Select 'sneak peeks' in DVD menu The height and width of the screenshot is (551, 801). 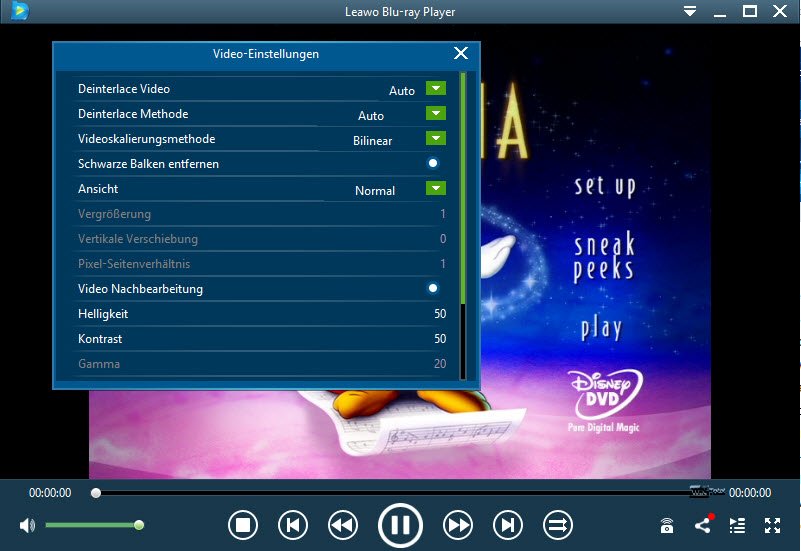point(603,257)
